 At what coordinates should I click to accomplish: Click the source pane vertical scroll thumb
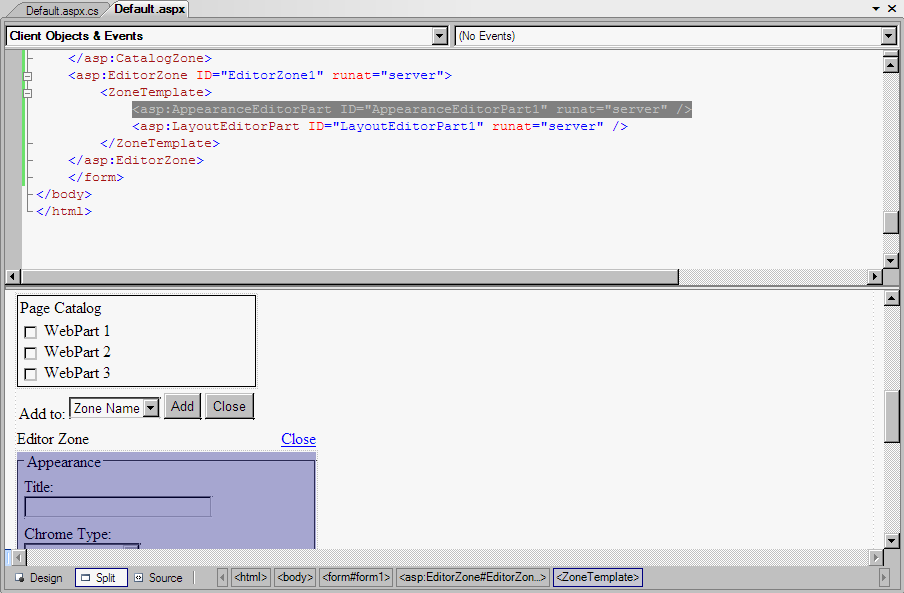[x=891, y=223]
